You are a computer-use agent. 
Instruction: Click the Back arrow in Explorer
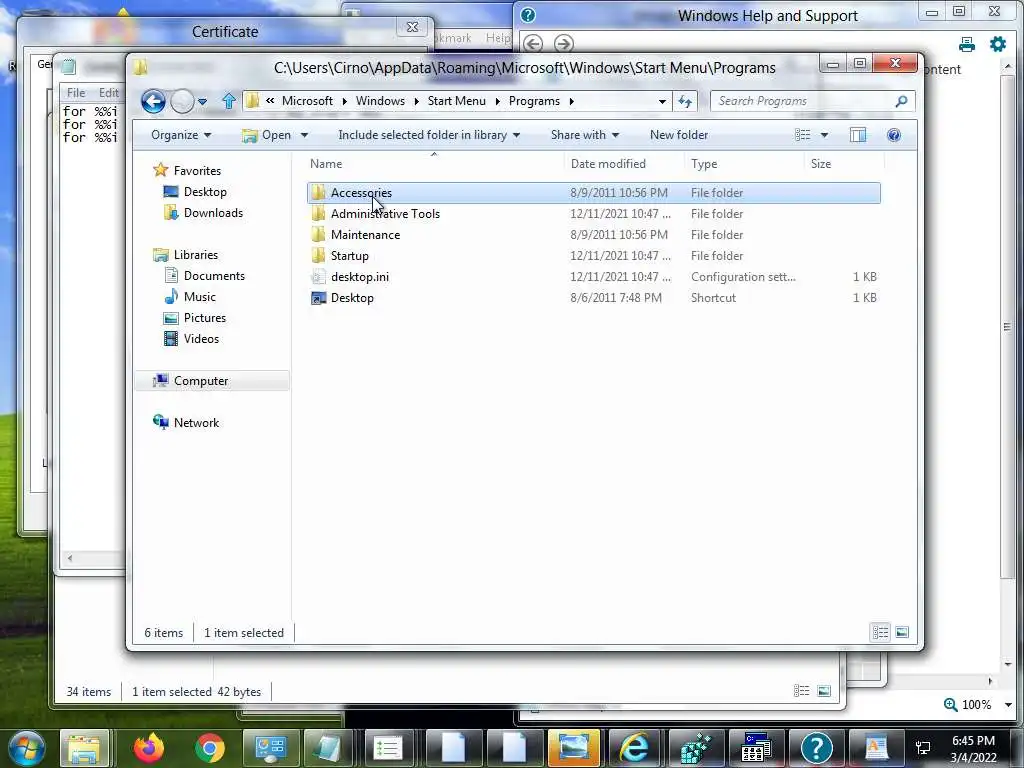click(x=153, y=101)
